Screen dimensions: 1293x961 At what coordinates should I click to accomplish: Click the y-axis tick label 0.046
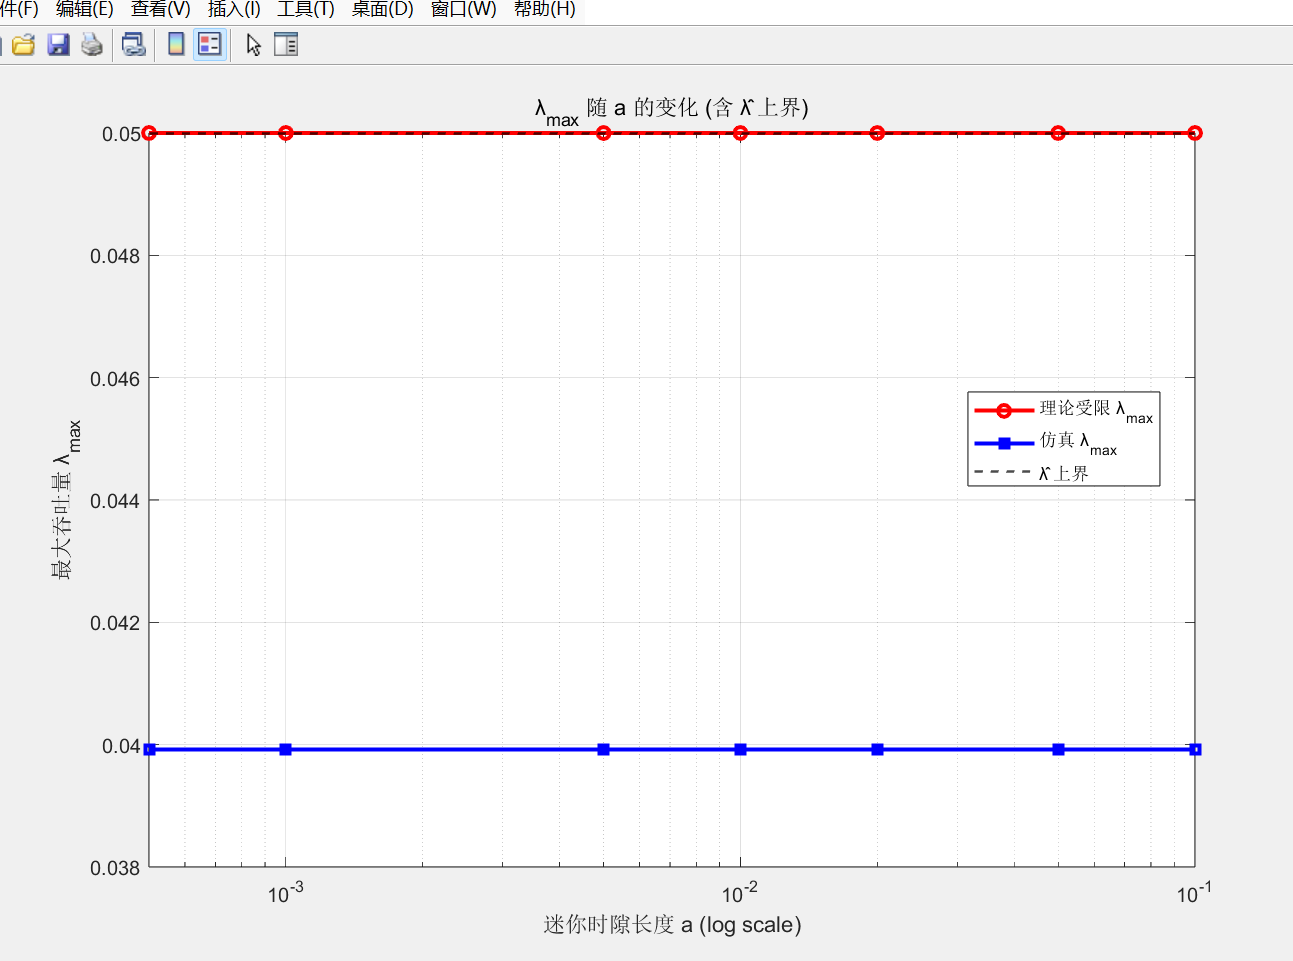(x=115, y=379)
